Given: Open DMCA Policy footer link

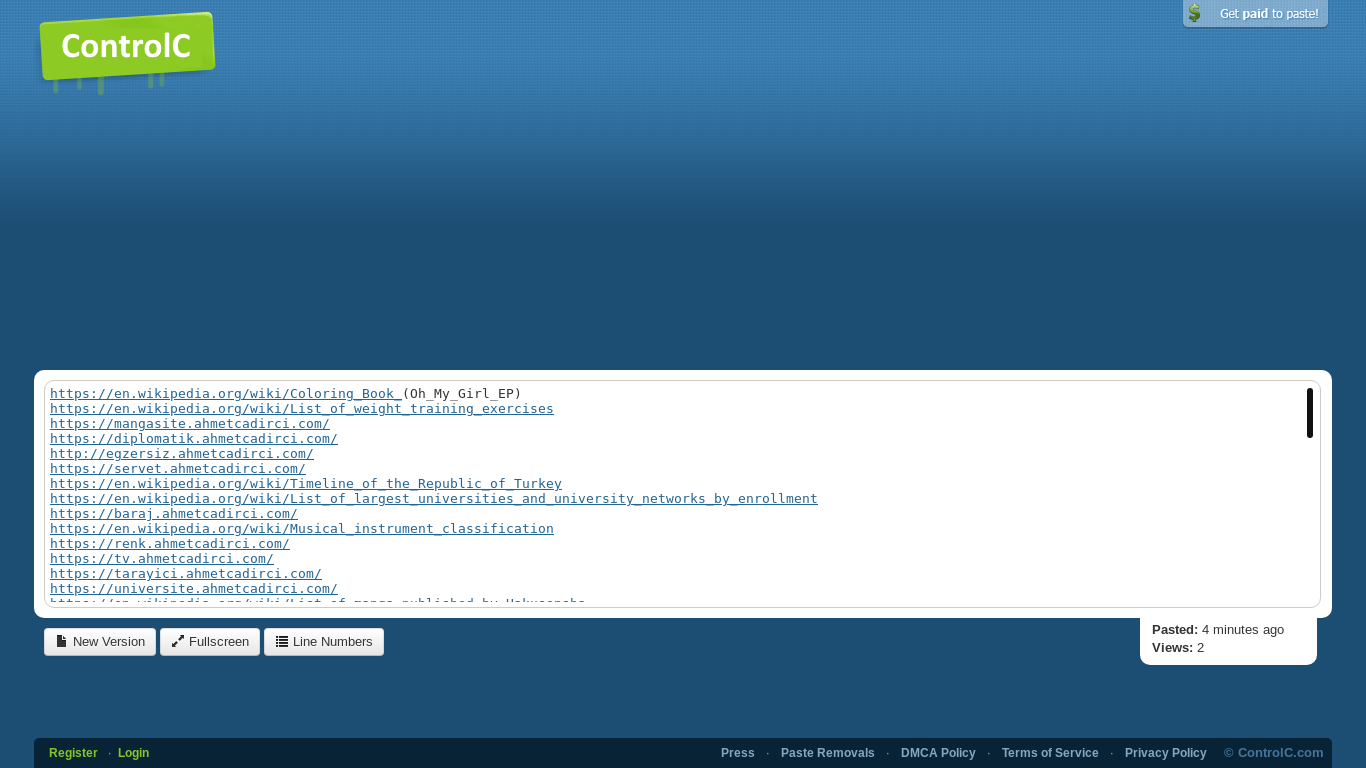Looking at the screenshot, I should tap(938, 753).
